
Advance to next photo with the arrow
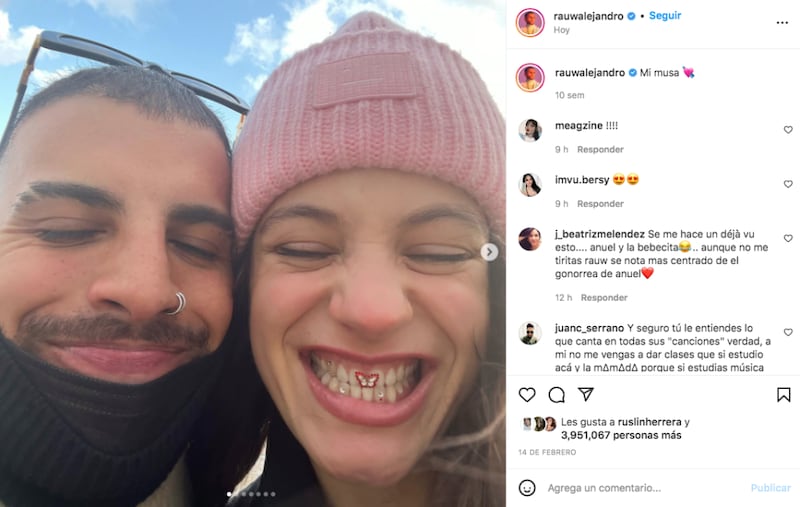(x=489, y=251)
